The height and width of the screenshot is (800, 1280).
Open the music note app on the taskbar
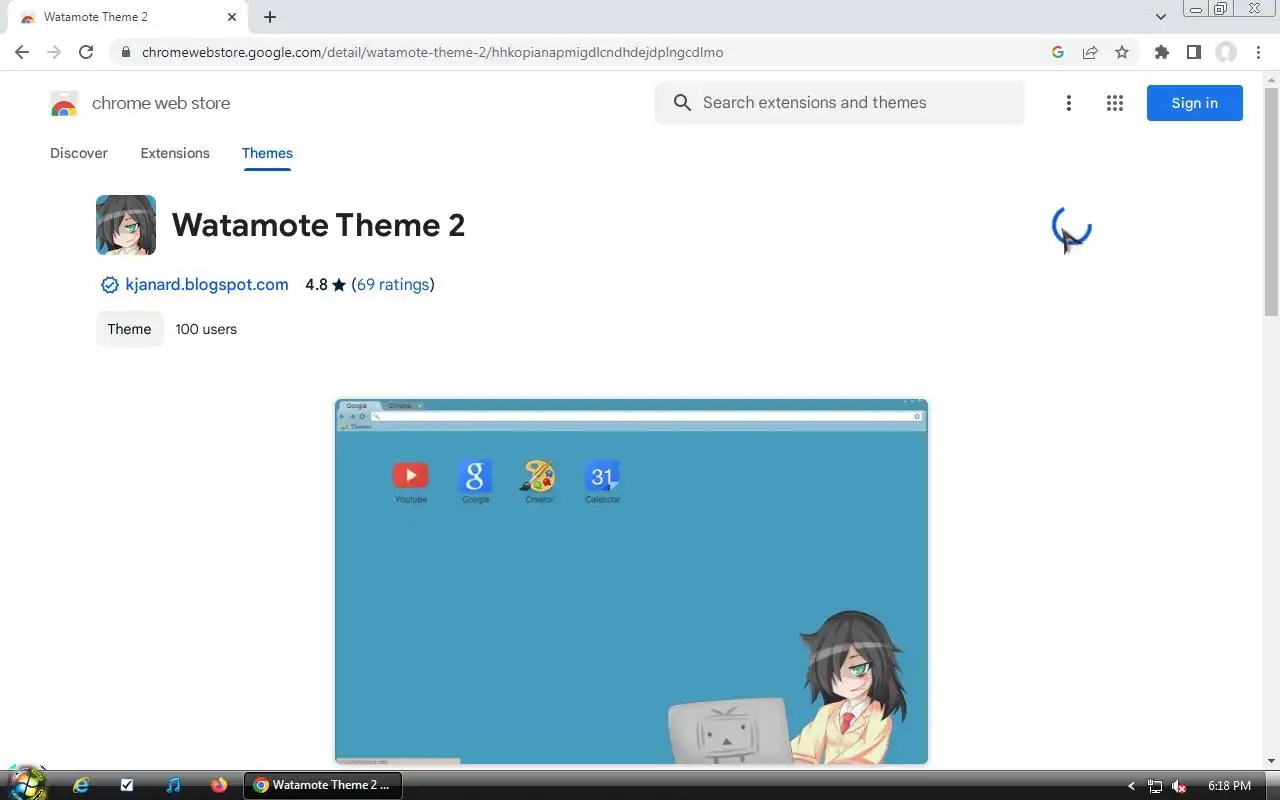[x=173, y=785]
